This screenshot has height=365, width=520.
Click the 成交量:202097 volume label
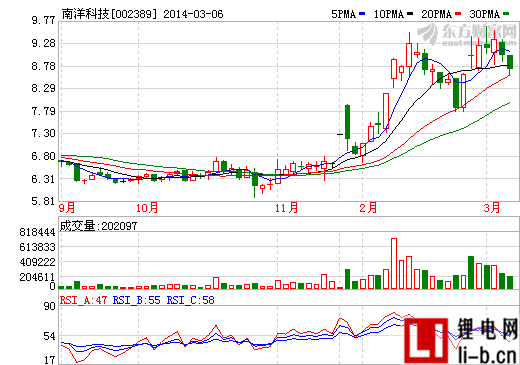click(98, 226)
